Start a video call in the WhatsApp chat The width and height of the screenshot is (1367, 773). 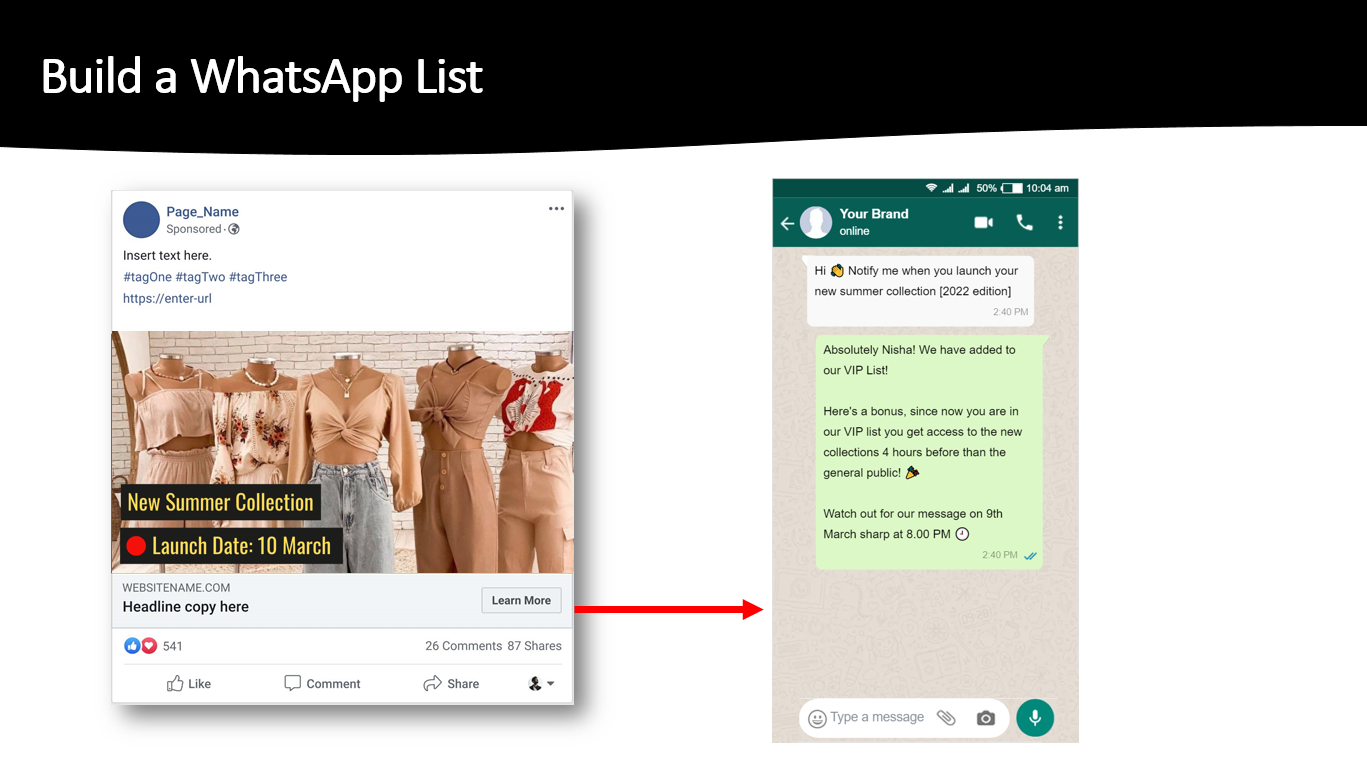983,222
